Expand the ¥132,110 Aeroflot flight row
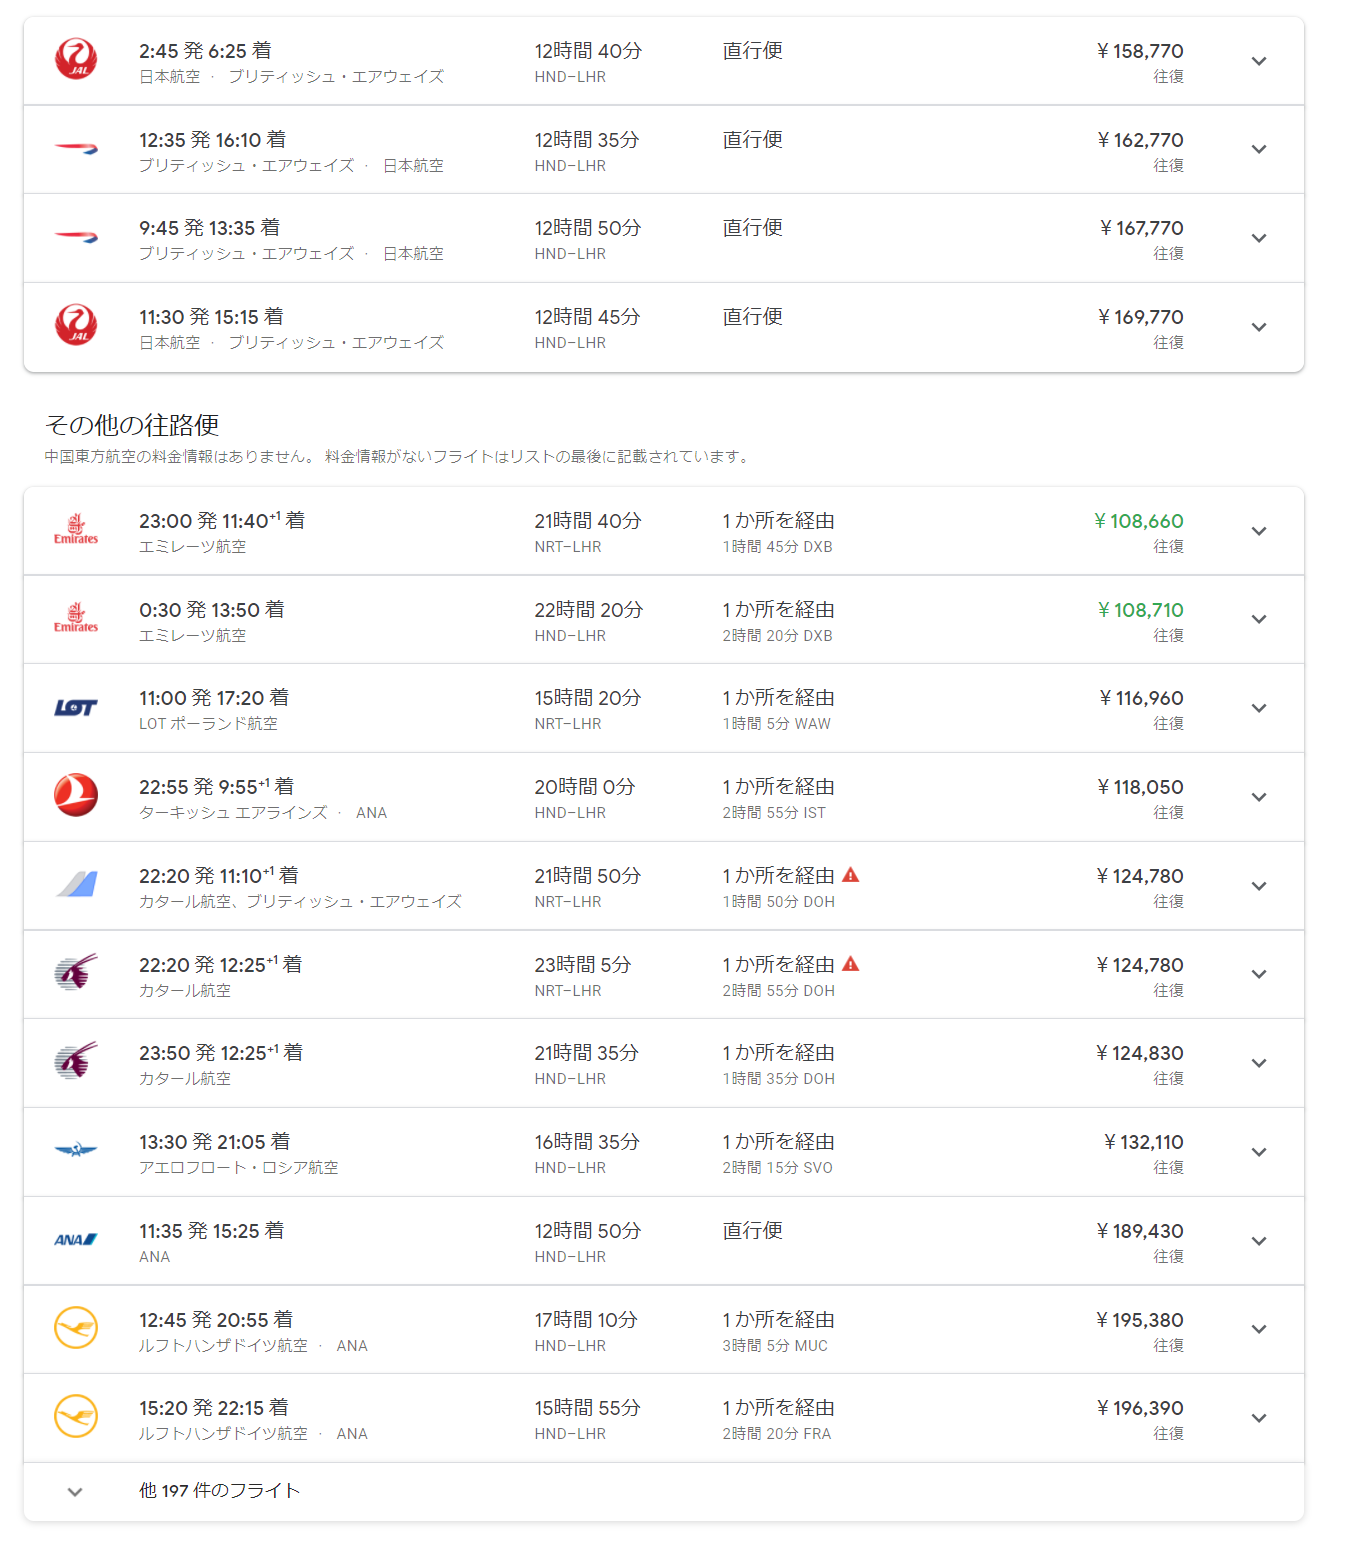 (1259, 1152)
